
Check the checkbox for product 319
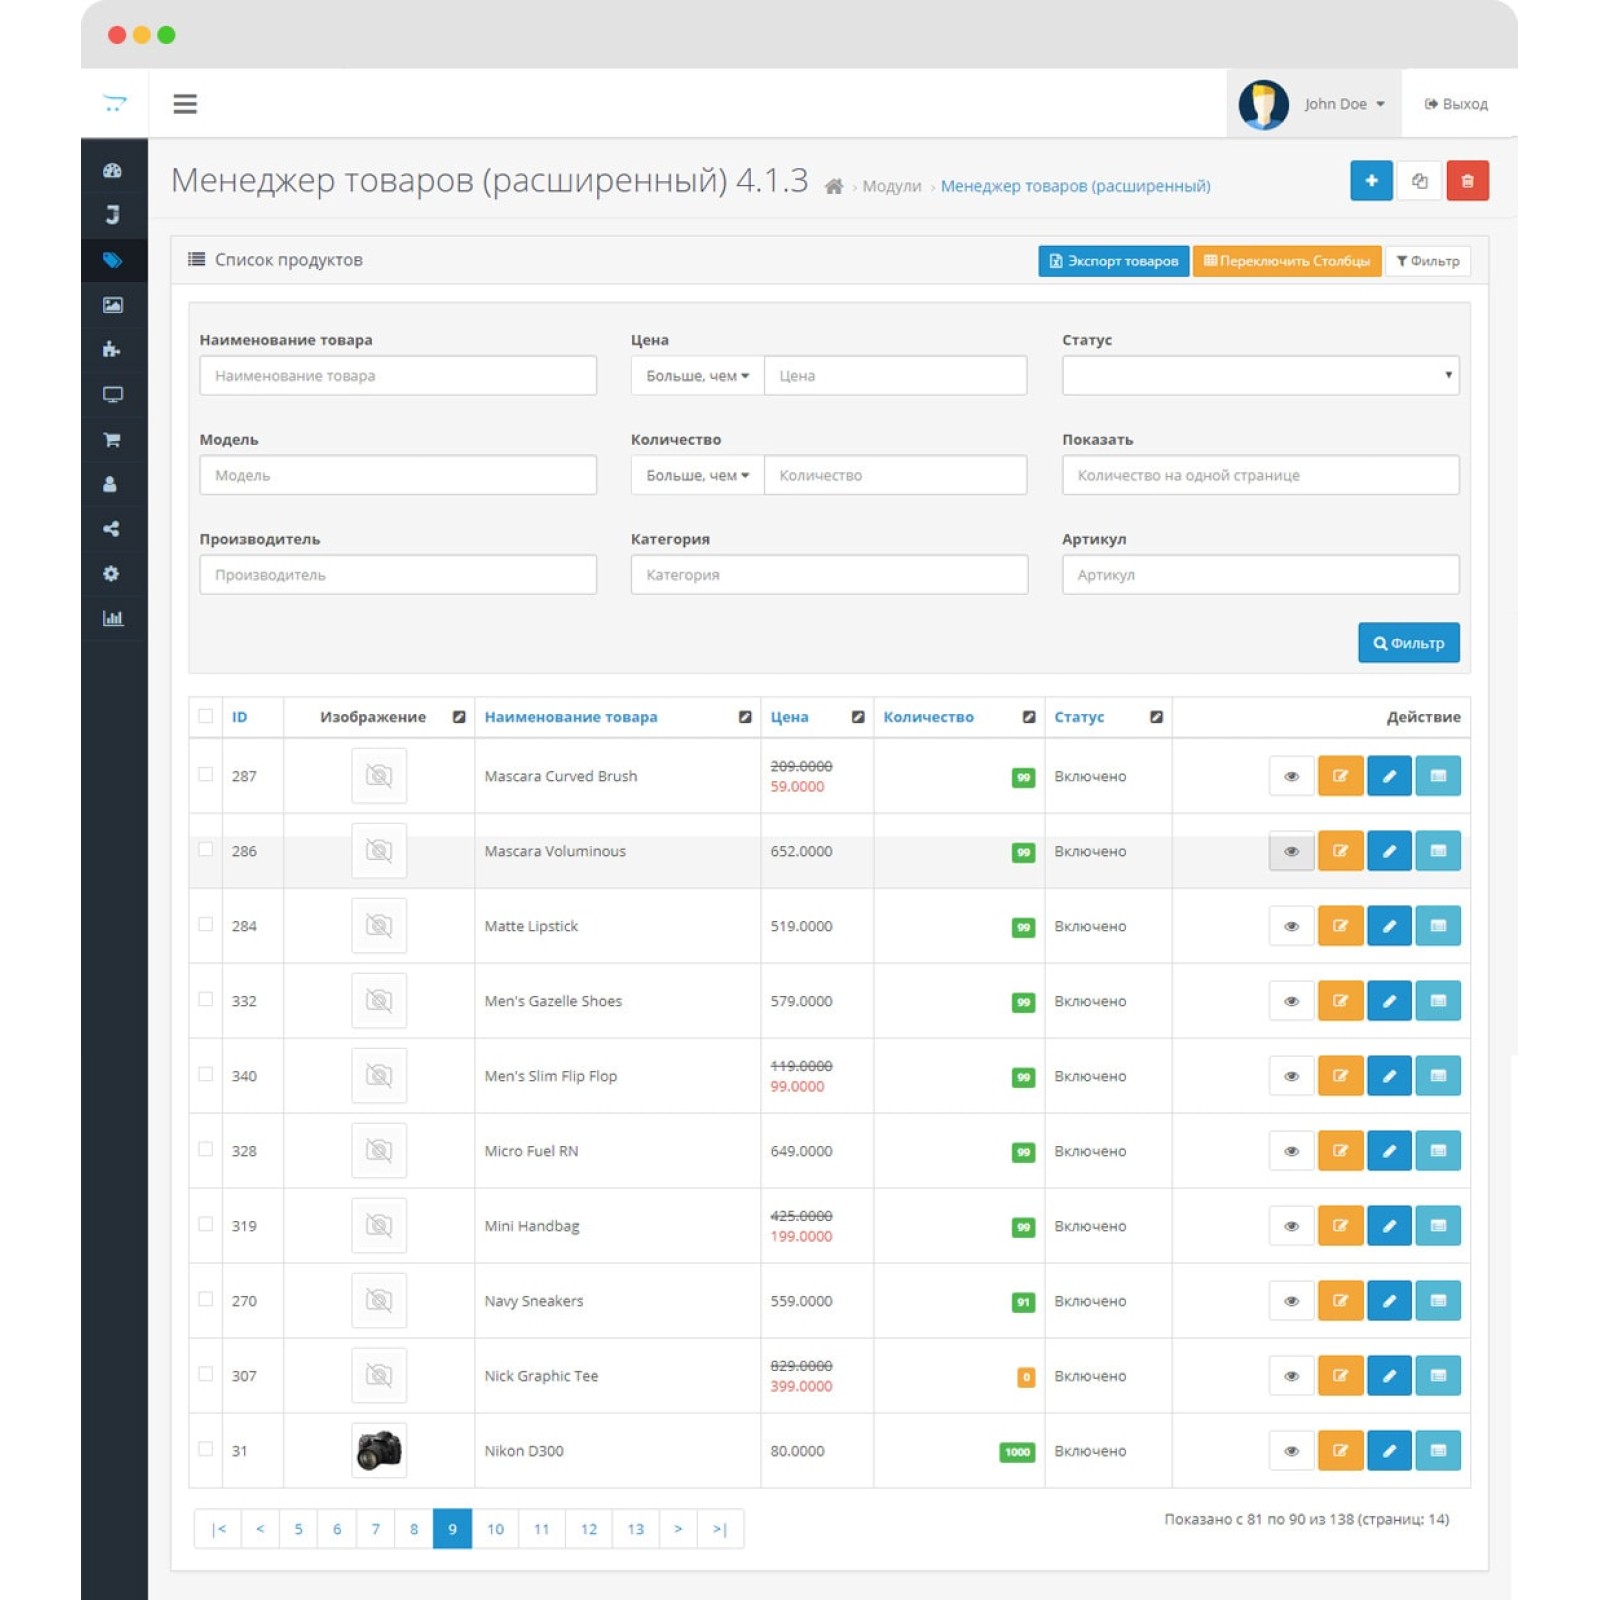205,1224
